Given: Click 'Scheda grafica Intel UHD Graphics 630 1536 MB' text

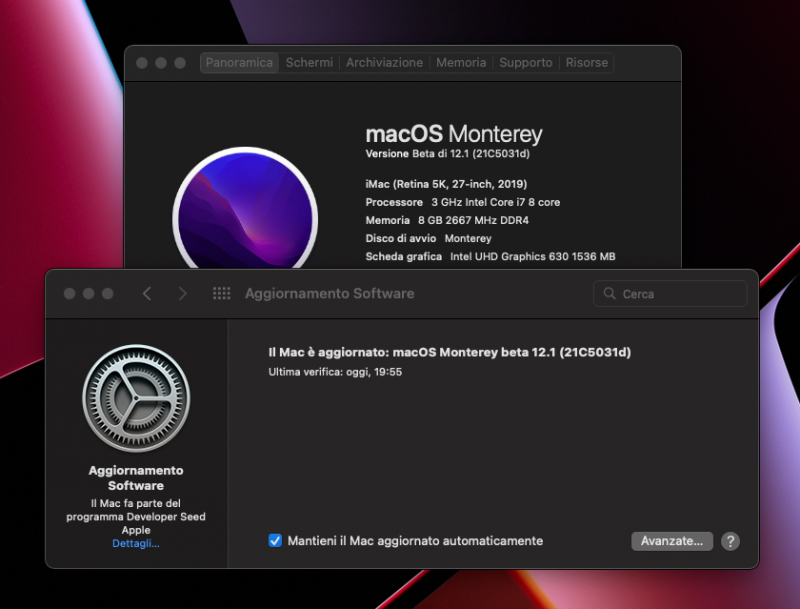Looking at the screenshot, I should [490, 257].
